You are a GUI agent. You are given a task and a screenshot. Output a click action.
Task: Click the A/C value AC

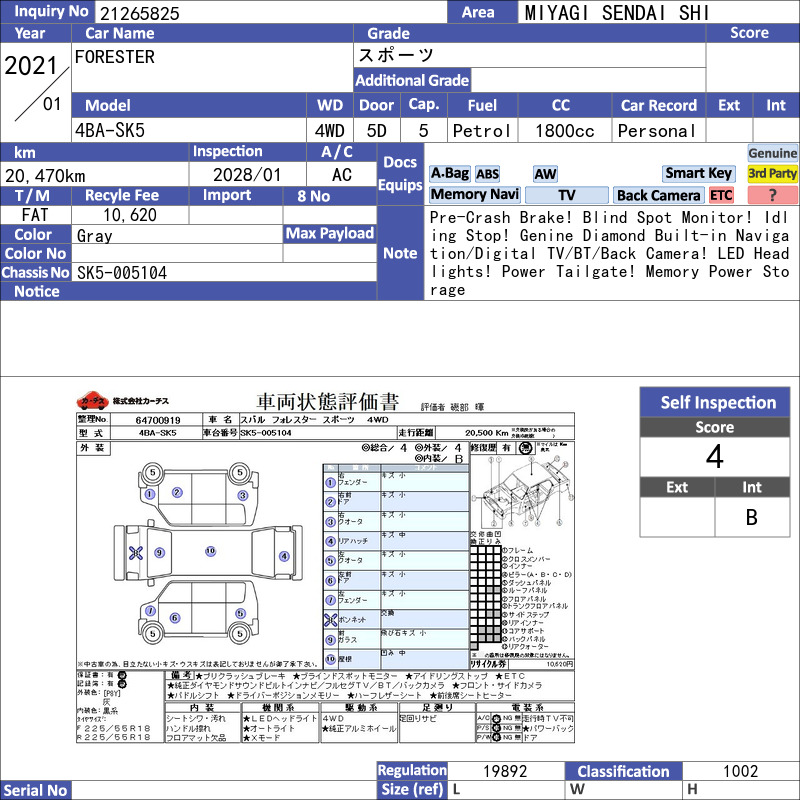tap(341, 175)
